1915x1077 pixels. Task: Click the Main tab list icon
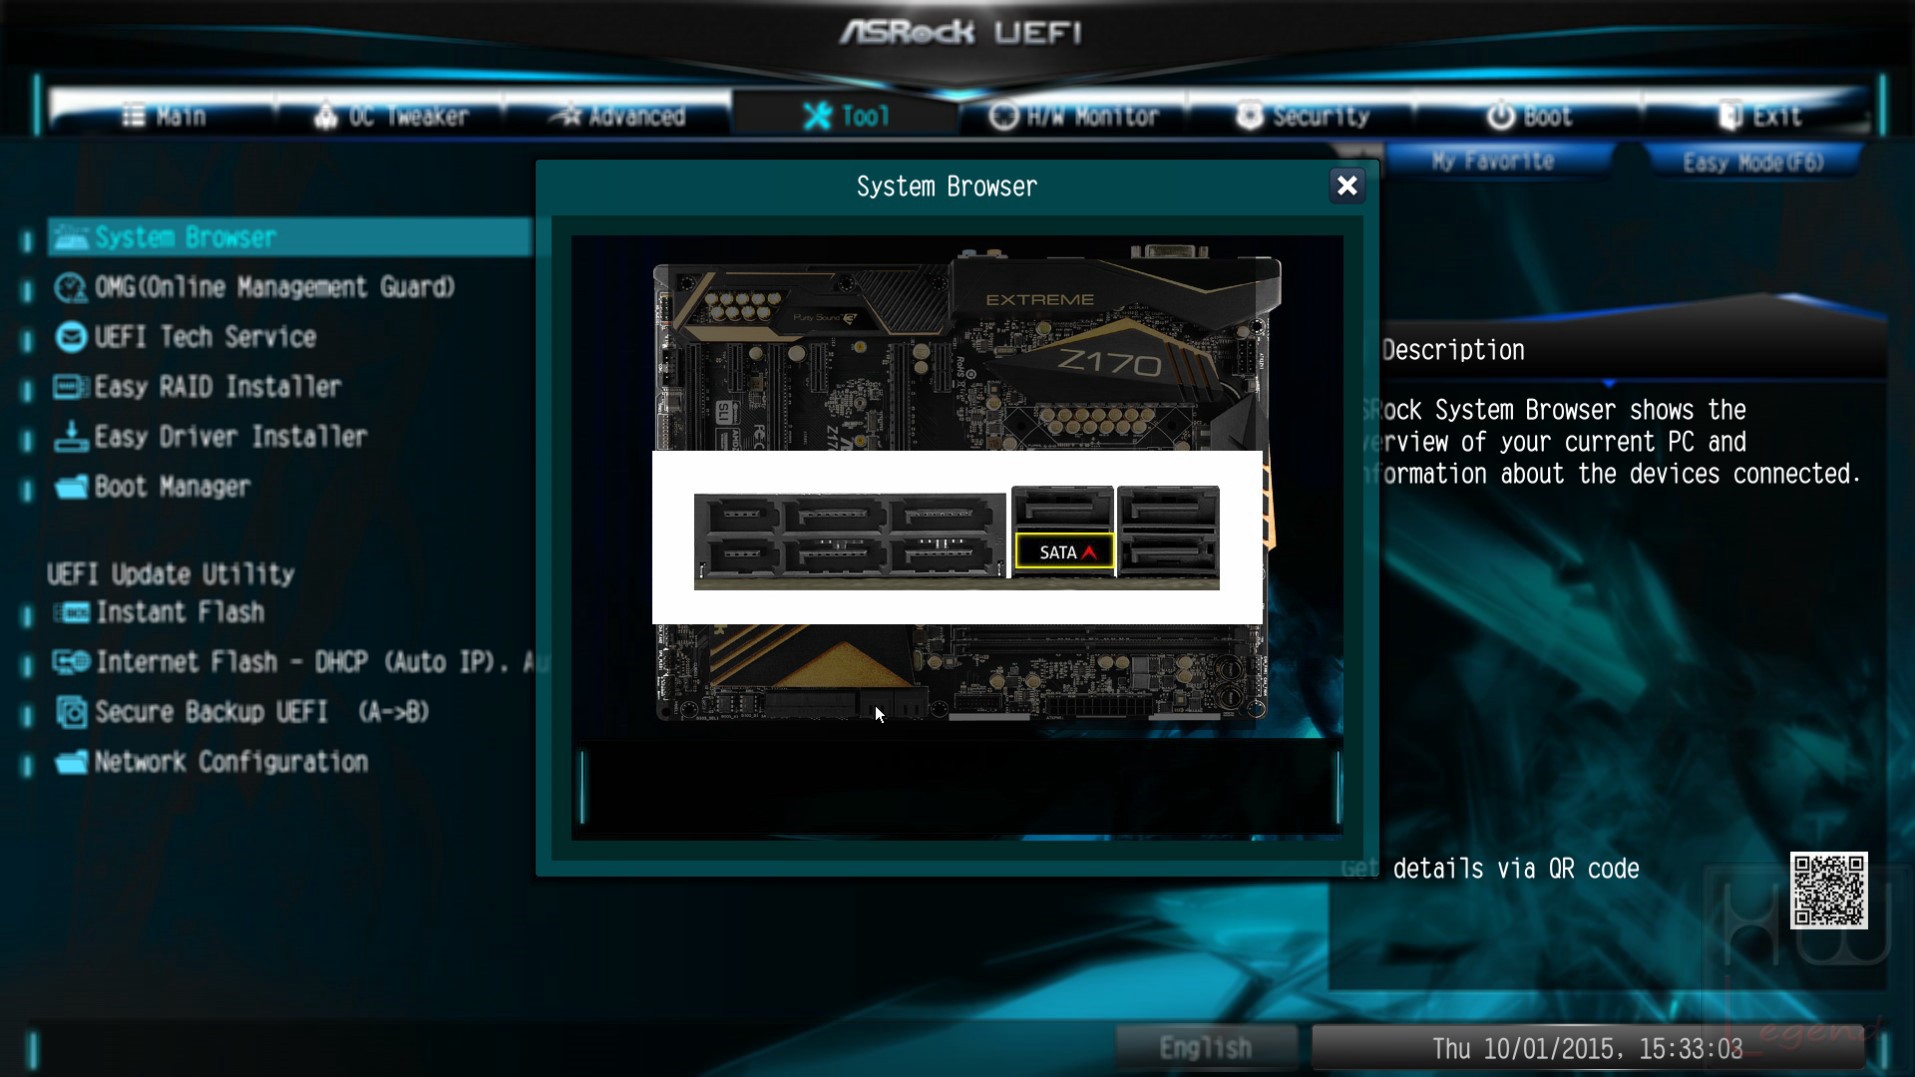[133, 116]
